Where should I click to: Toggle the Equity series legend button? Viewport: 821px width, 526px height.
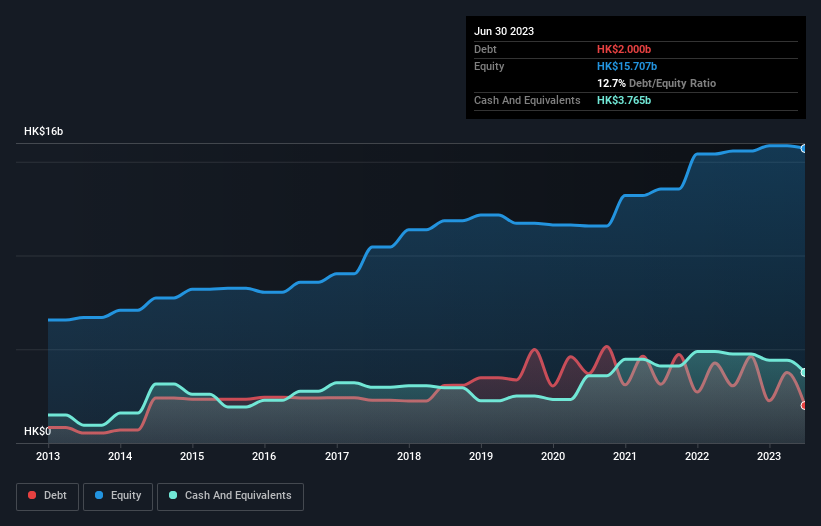click(118, 496)
